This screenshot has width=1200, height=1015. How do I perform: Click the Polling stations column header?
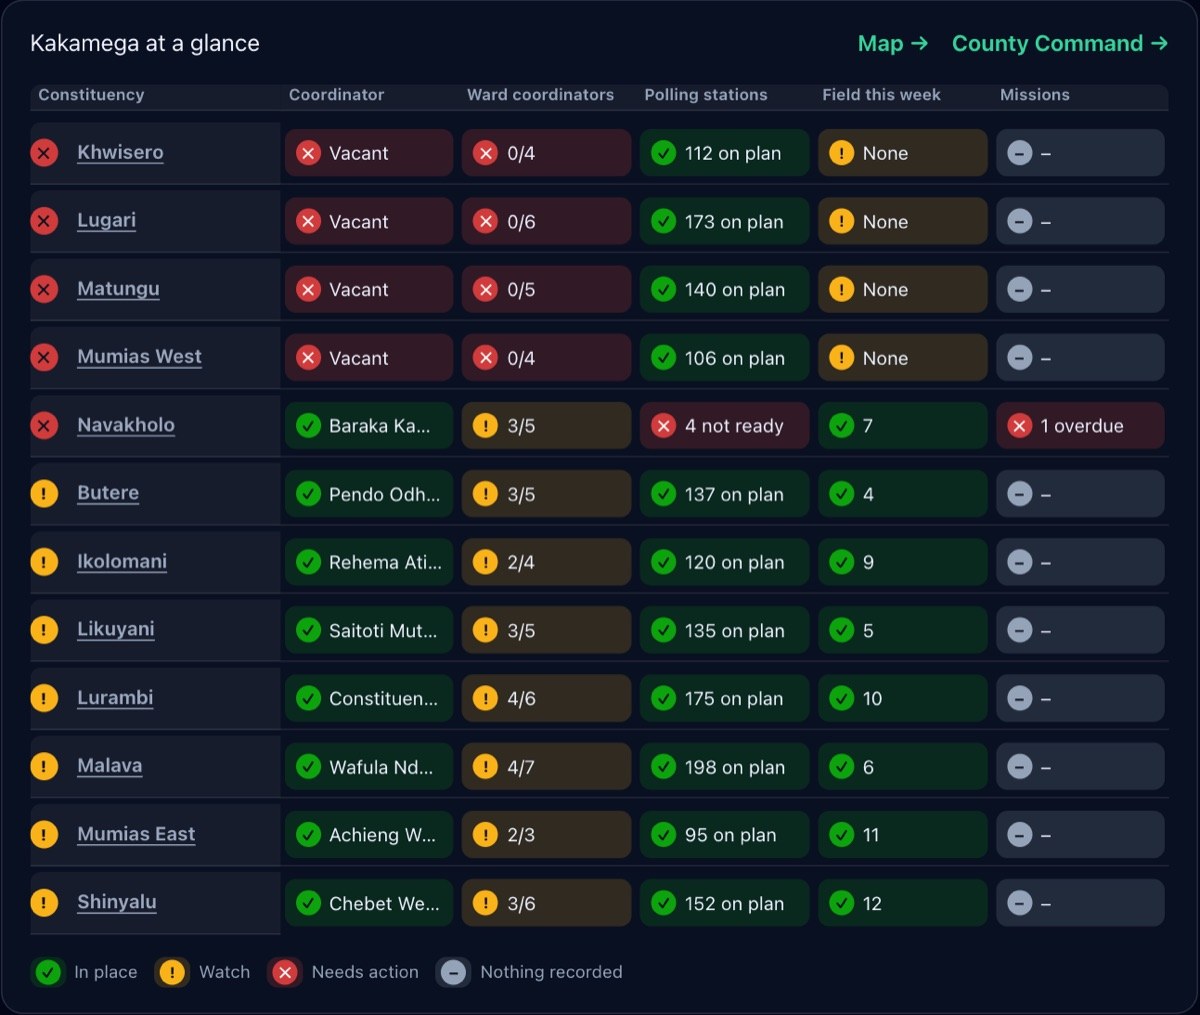coord(706,95)
